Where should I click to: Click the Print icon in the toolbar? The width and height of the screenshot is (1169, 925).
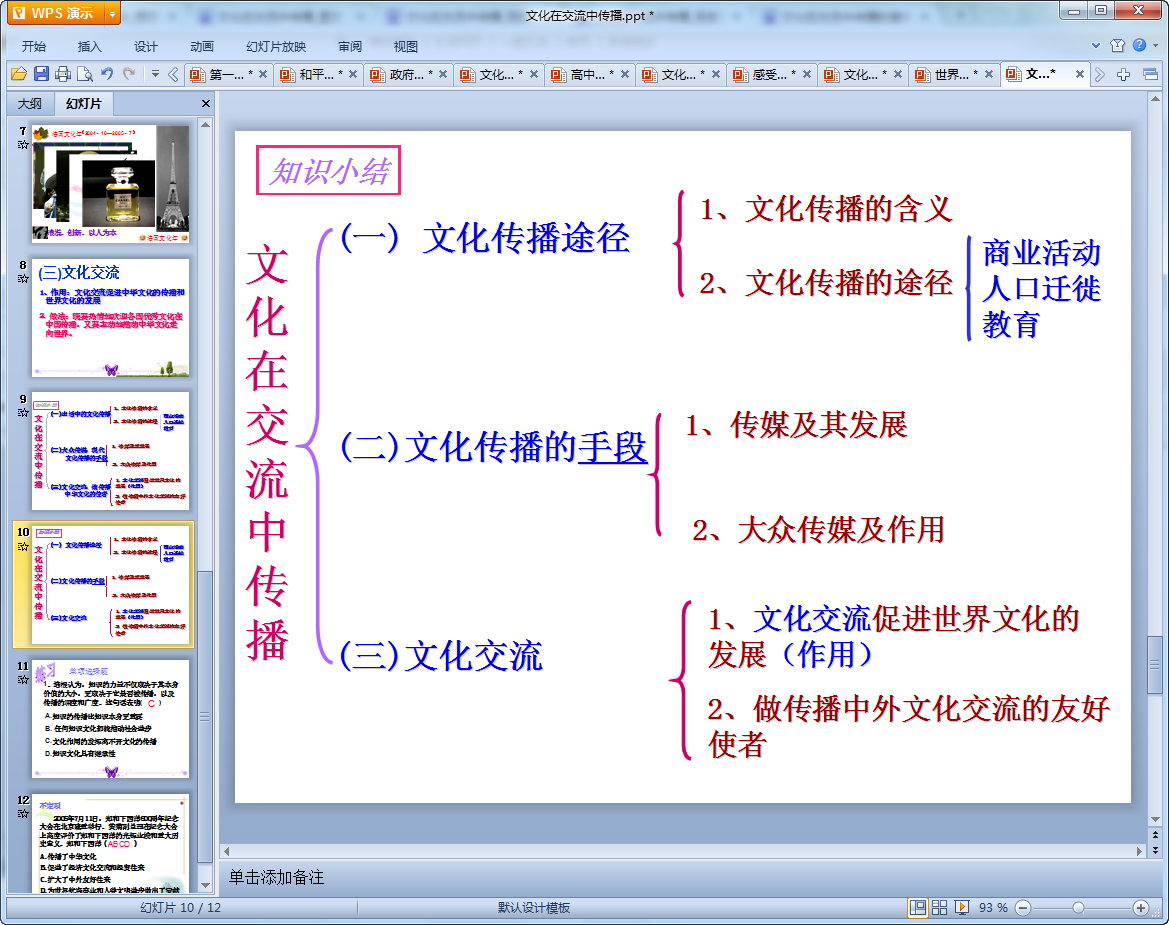(63, 74)
